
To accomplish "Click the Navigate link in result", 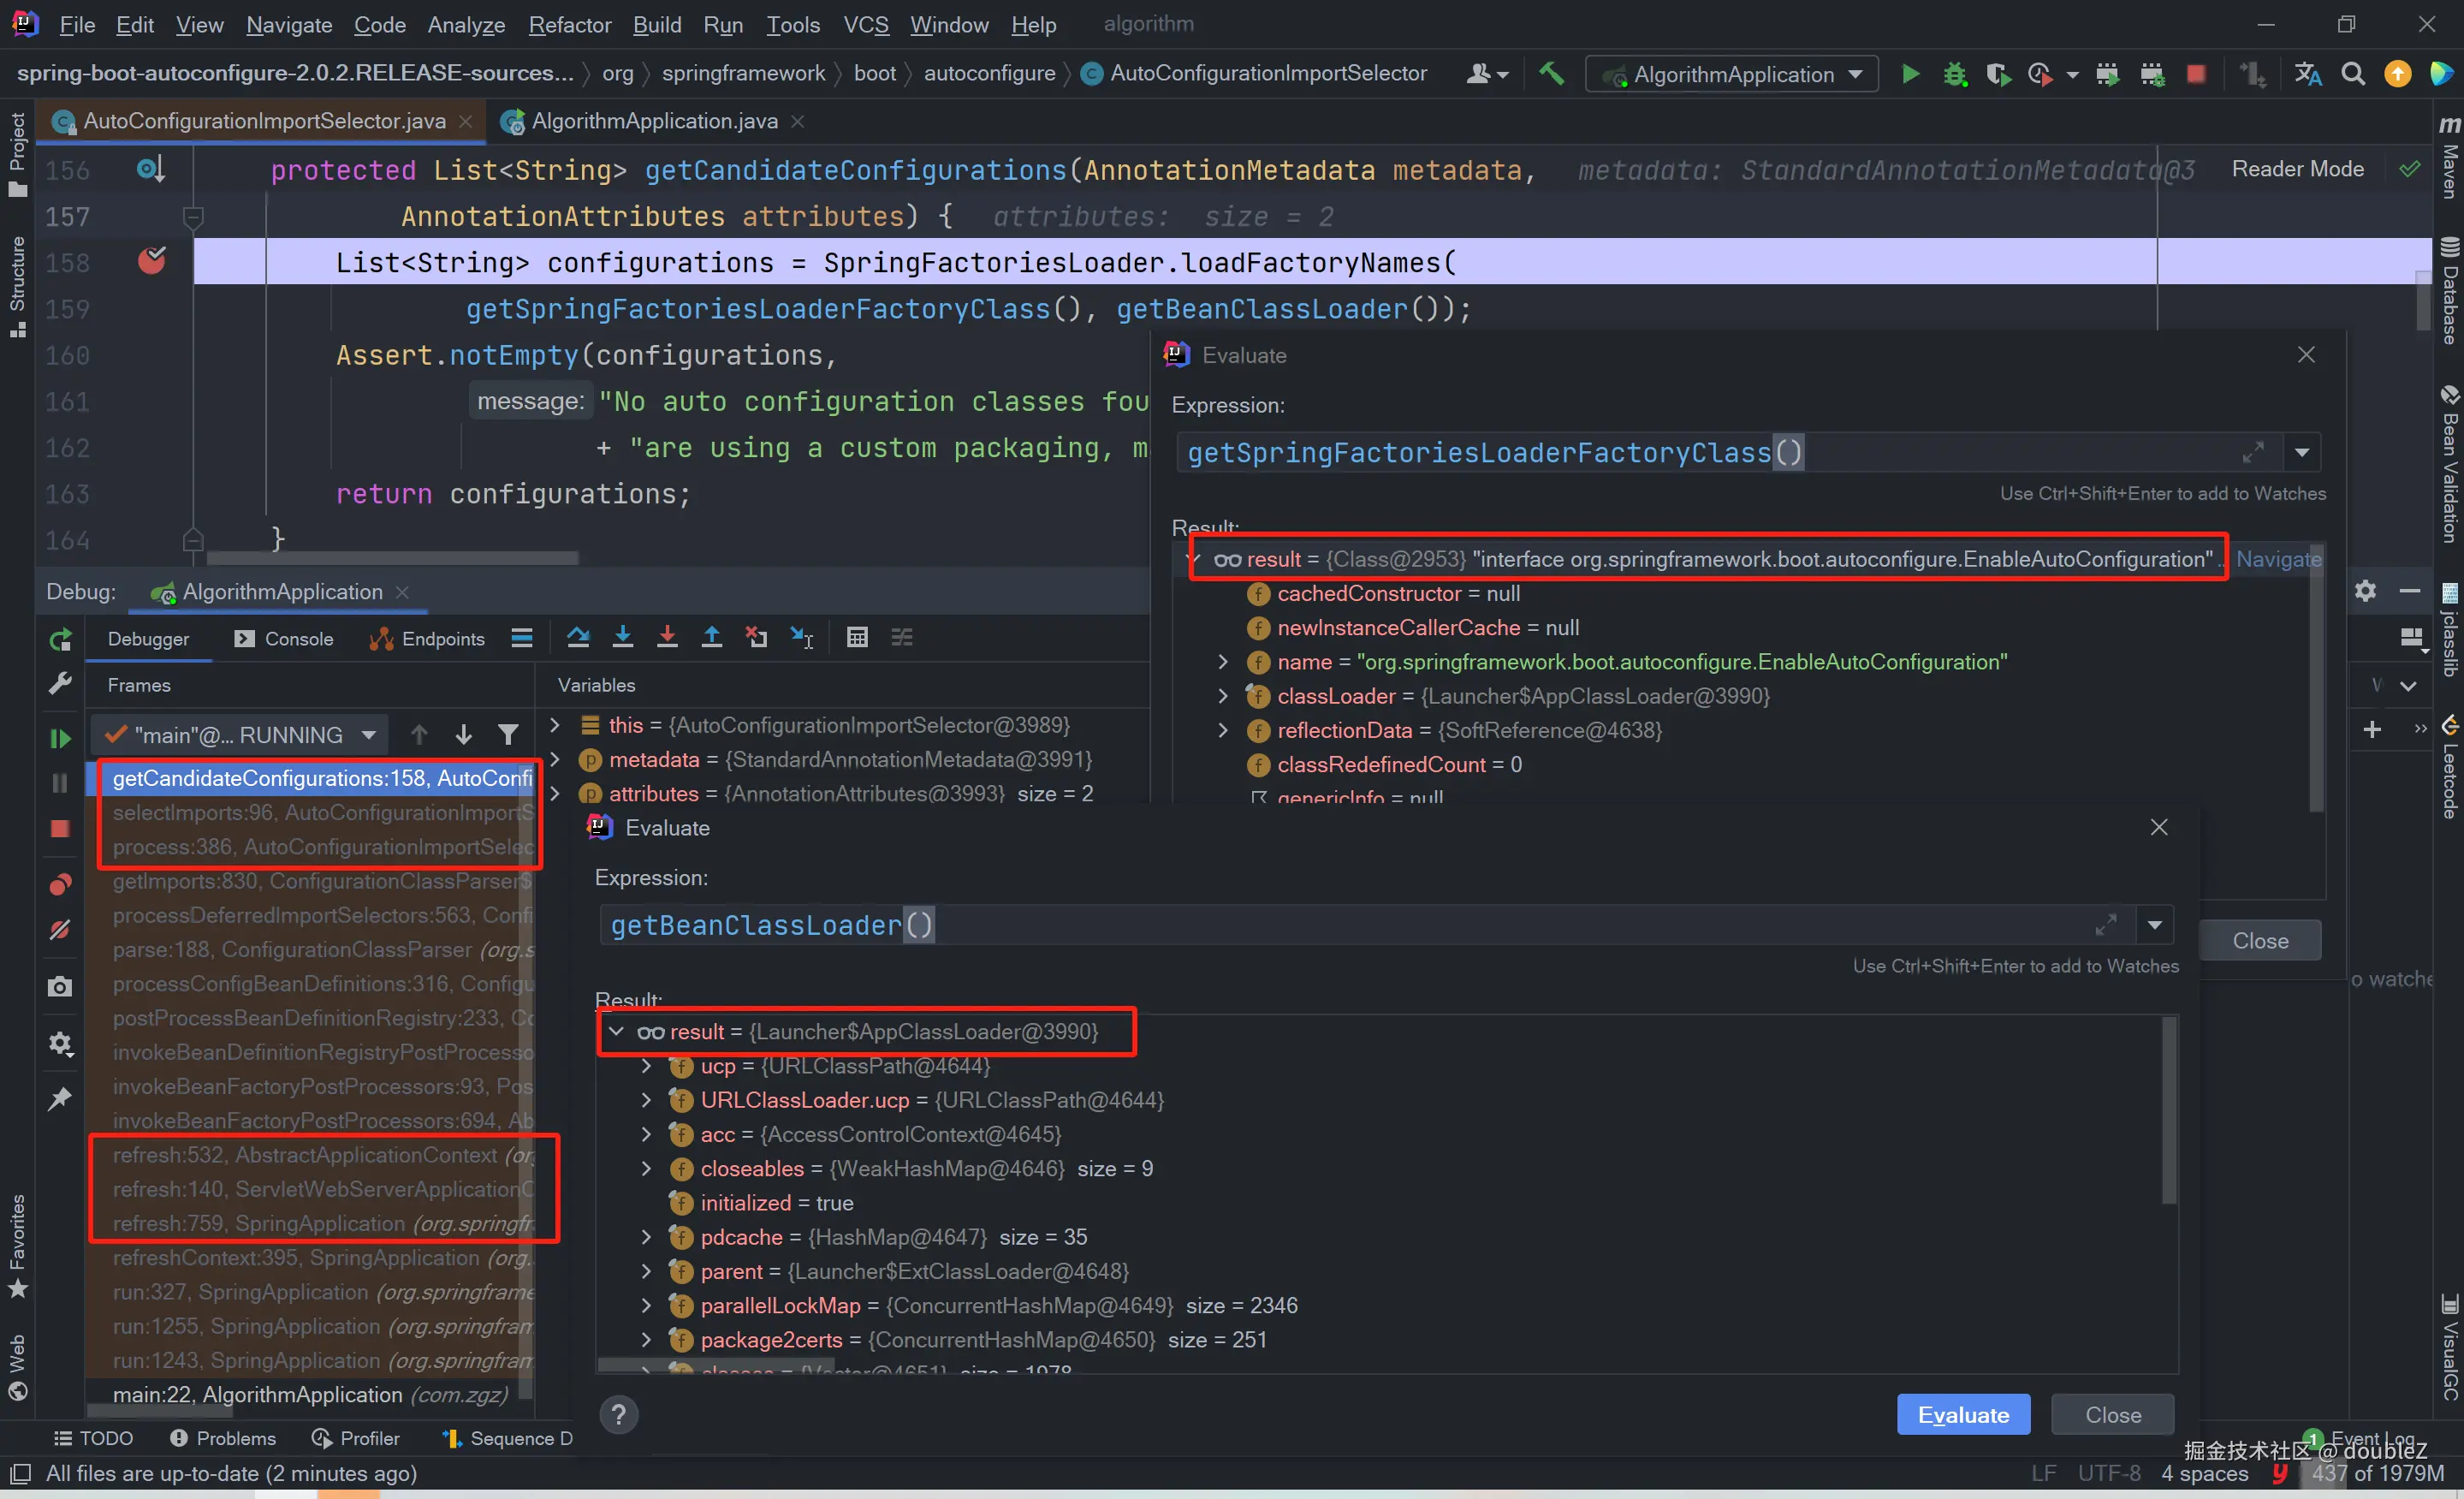I will click(x=2277, y=559).
